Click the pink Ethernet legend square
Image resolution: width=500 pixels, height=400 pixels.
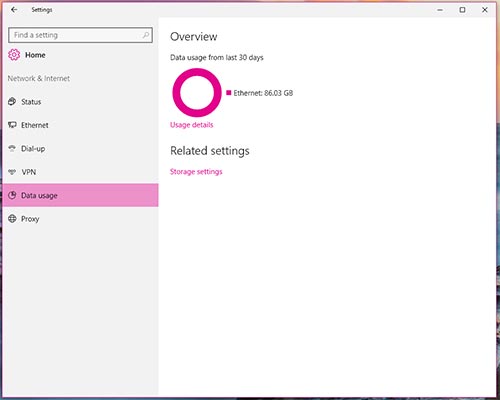(x=229, y=93)
